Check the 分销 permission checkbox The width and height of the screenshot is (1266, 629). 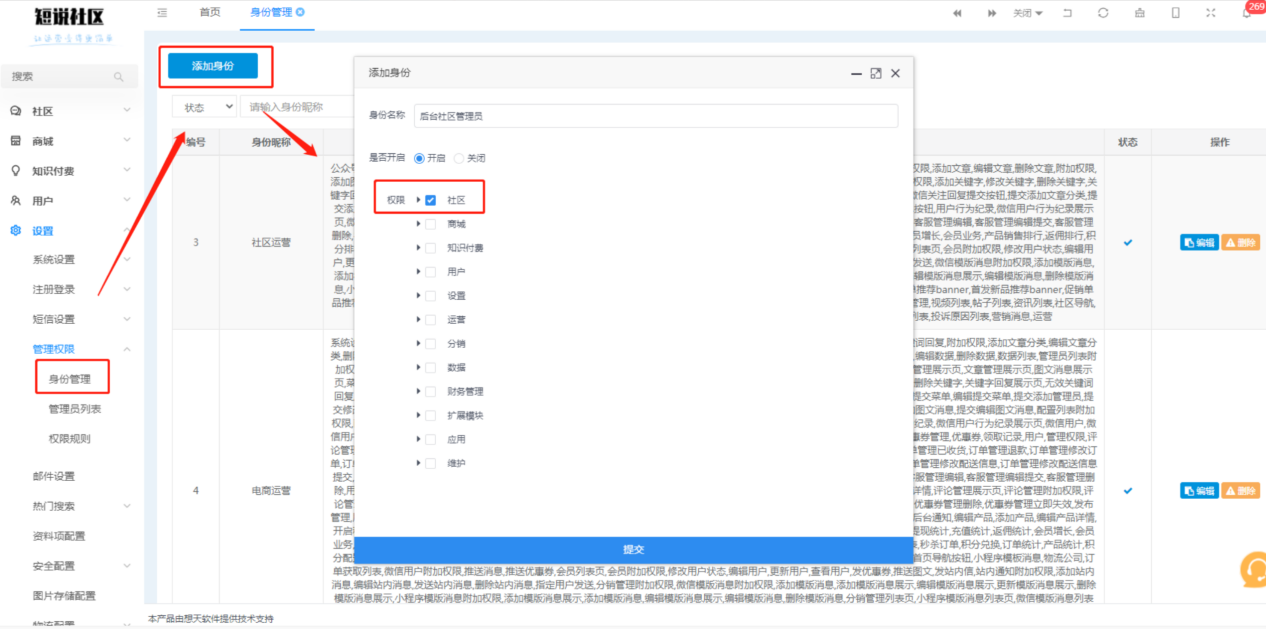coord(431,343)
